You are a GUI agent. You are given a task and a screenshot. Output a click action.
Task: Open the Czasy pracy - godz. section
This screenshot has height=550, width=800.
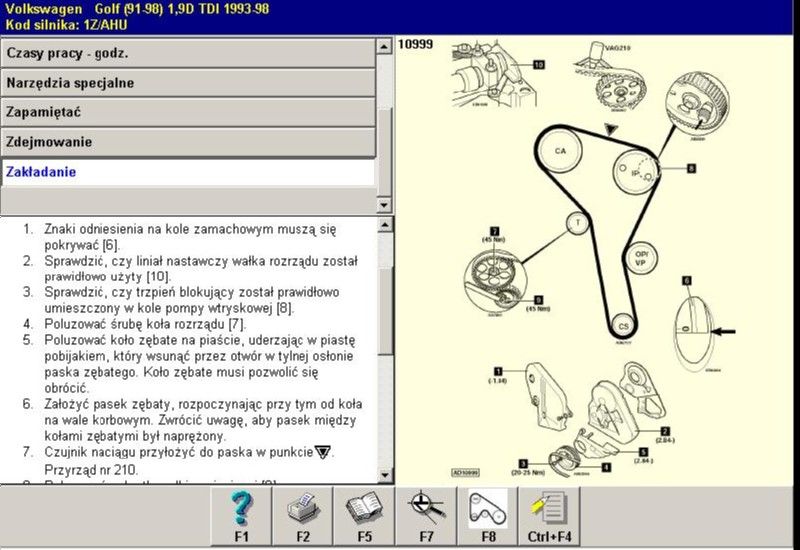click(x=188, y=53)
